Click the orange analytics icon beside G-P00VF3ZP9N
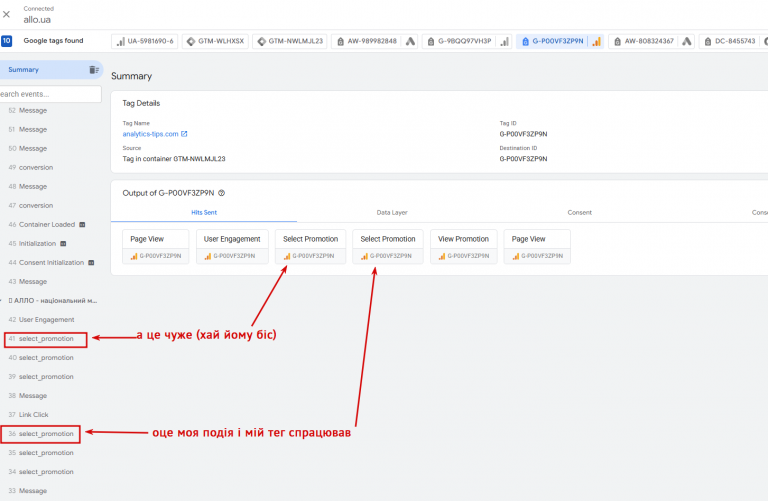The height and width of the screenshot is (501, 768). pyautogui.click(x=596, y=42)
